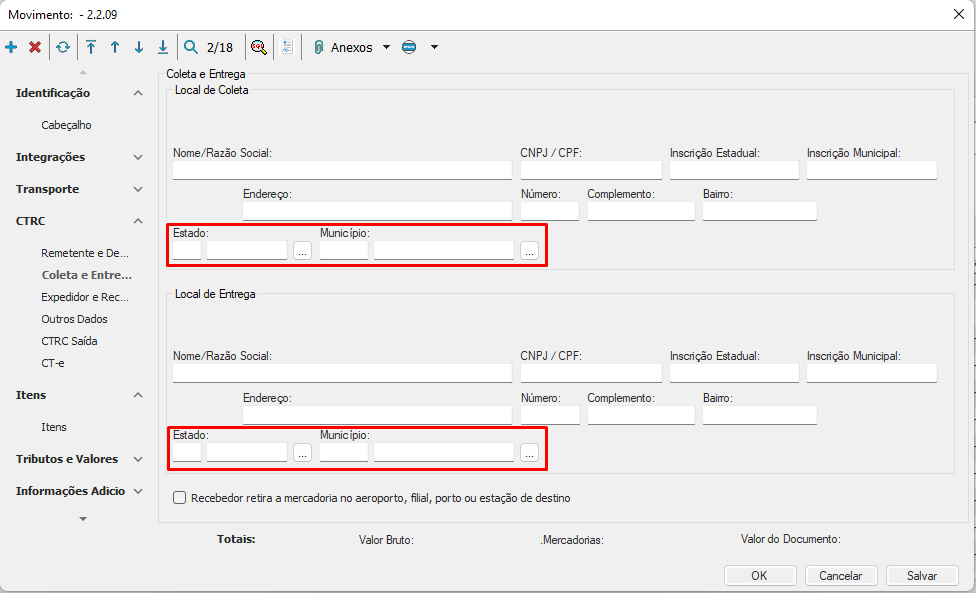
Task: Click the Local de Entrega Nome/Razão Social field
Action: click(x=342, y=373)
